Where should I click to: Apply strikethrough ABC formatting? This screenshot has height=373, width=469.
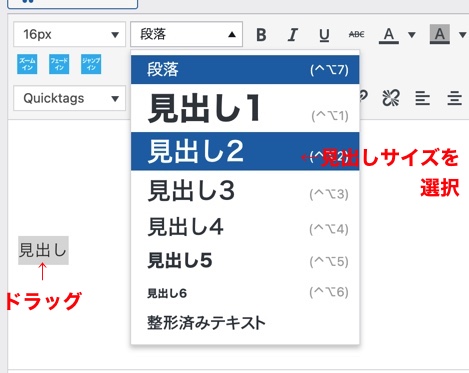coord(356,34)
